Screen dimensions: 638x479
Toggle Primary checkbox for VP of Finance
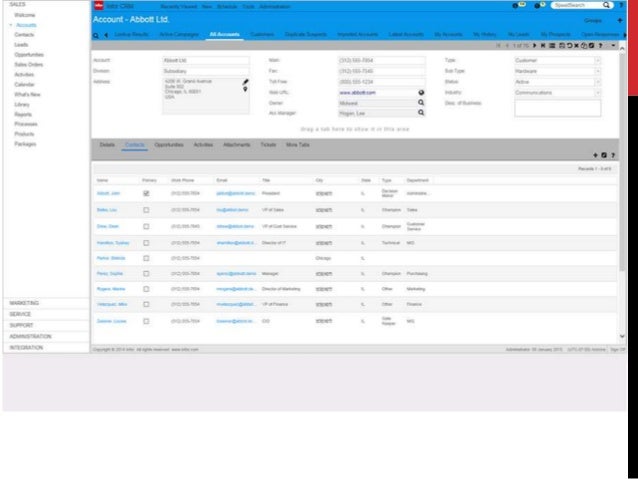[146, 304]
